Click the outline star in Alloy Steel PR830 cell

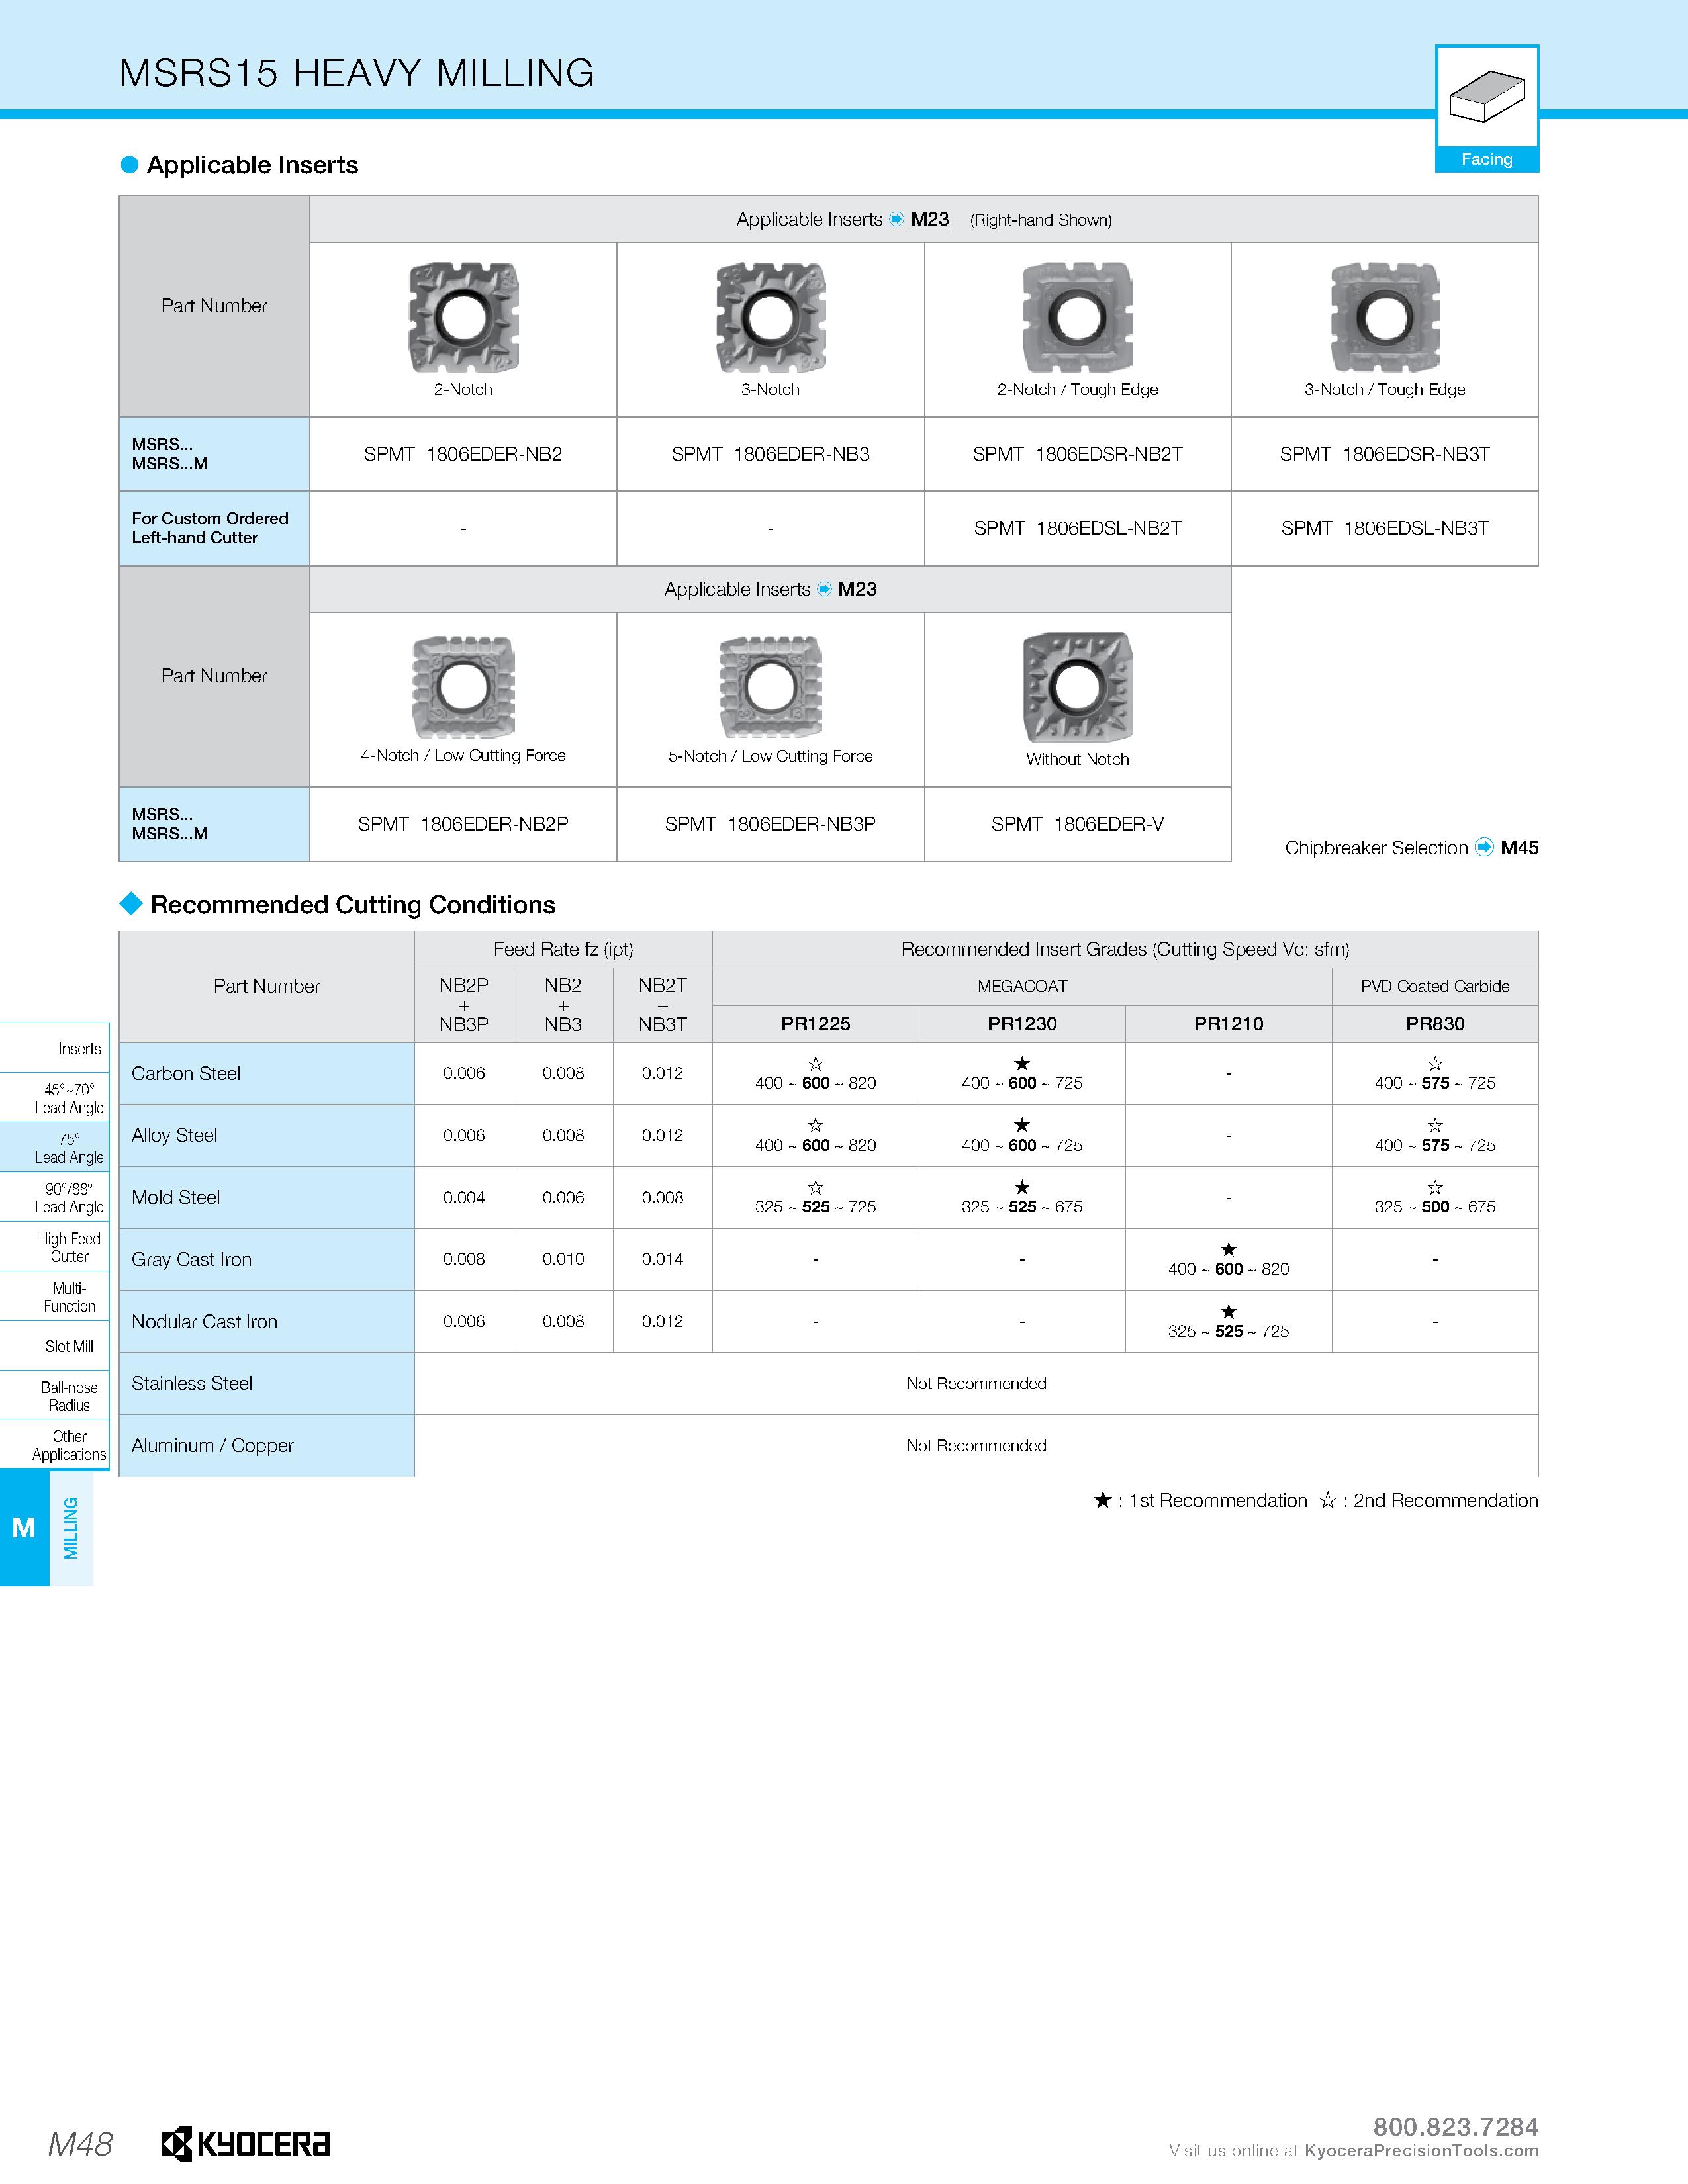point(1435,1125)
